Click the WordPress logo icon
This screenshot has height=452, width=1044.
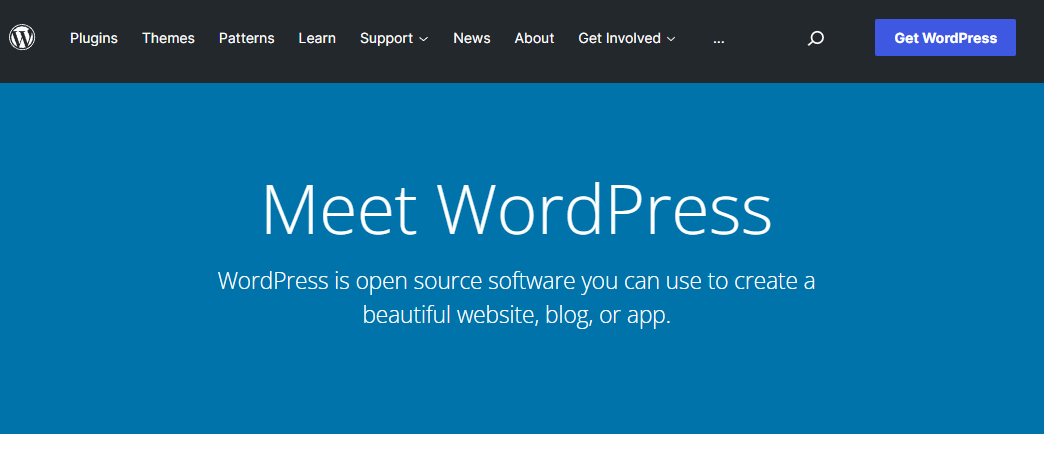pos(22,38)
